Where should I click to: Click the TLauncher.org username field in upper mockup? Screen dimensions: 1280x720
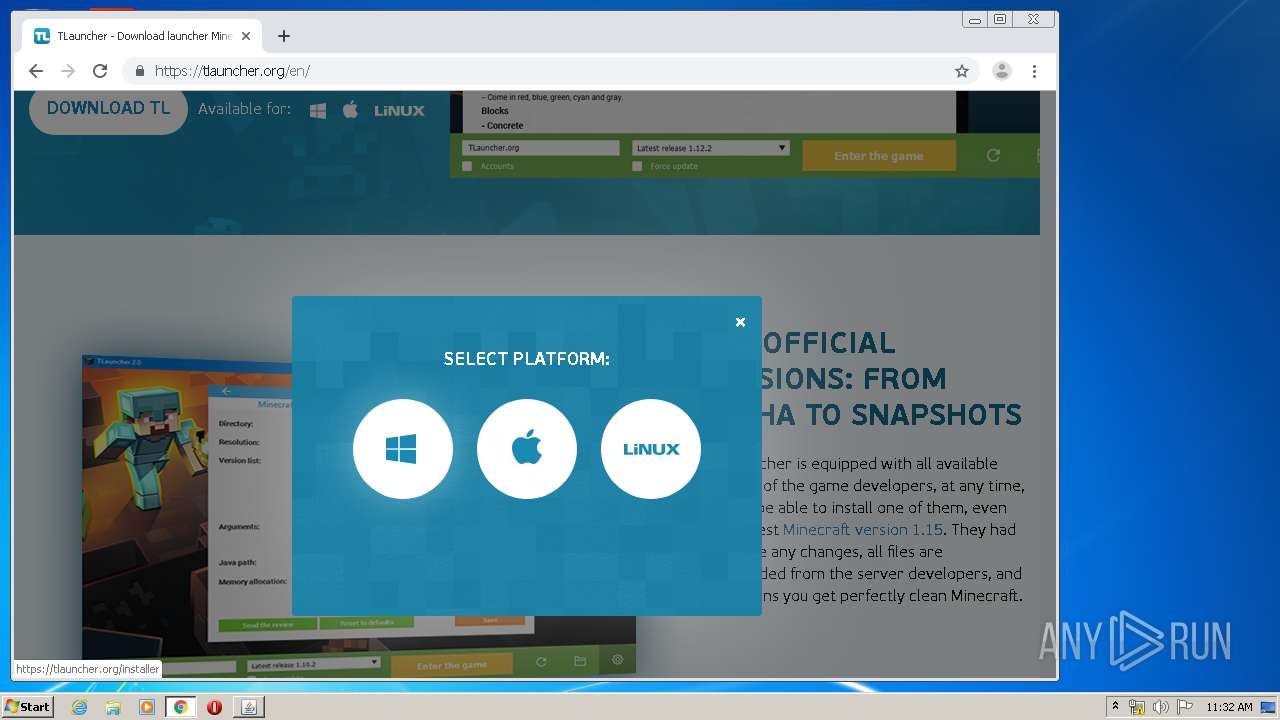pos(541,148)
